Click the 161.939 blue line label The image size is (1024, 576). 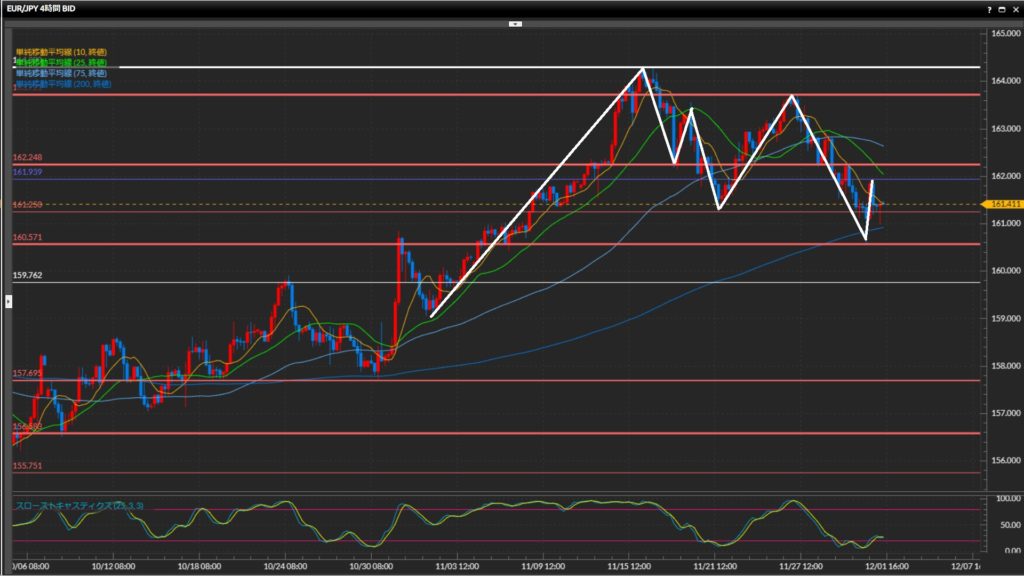[27, 172]
